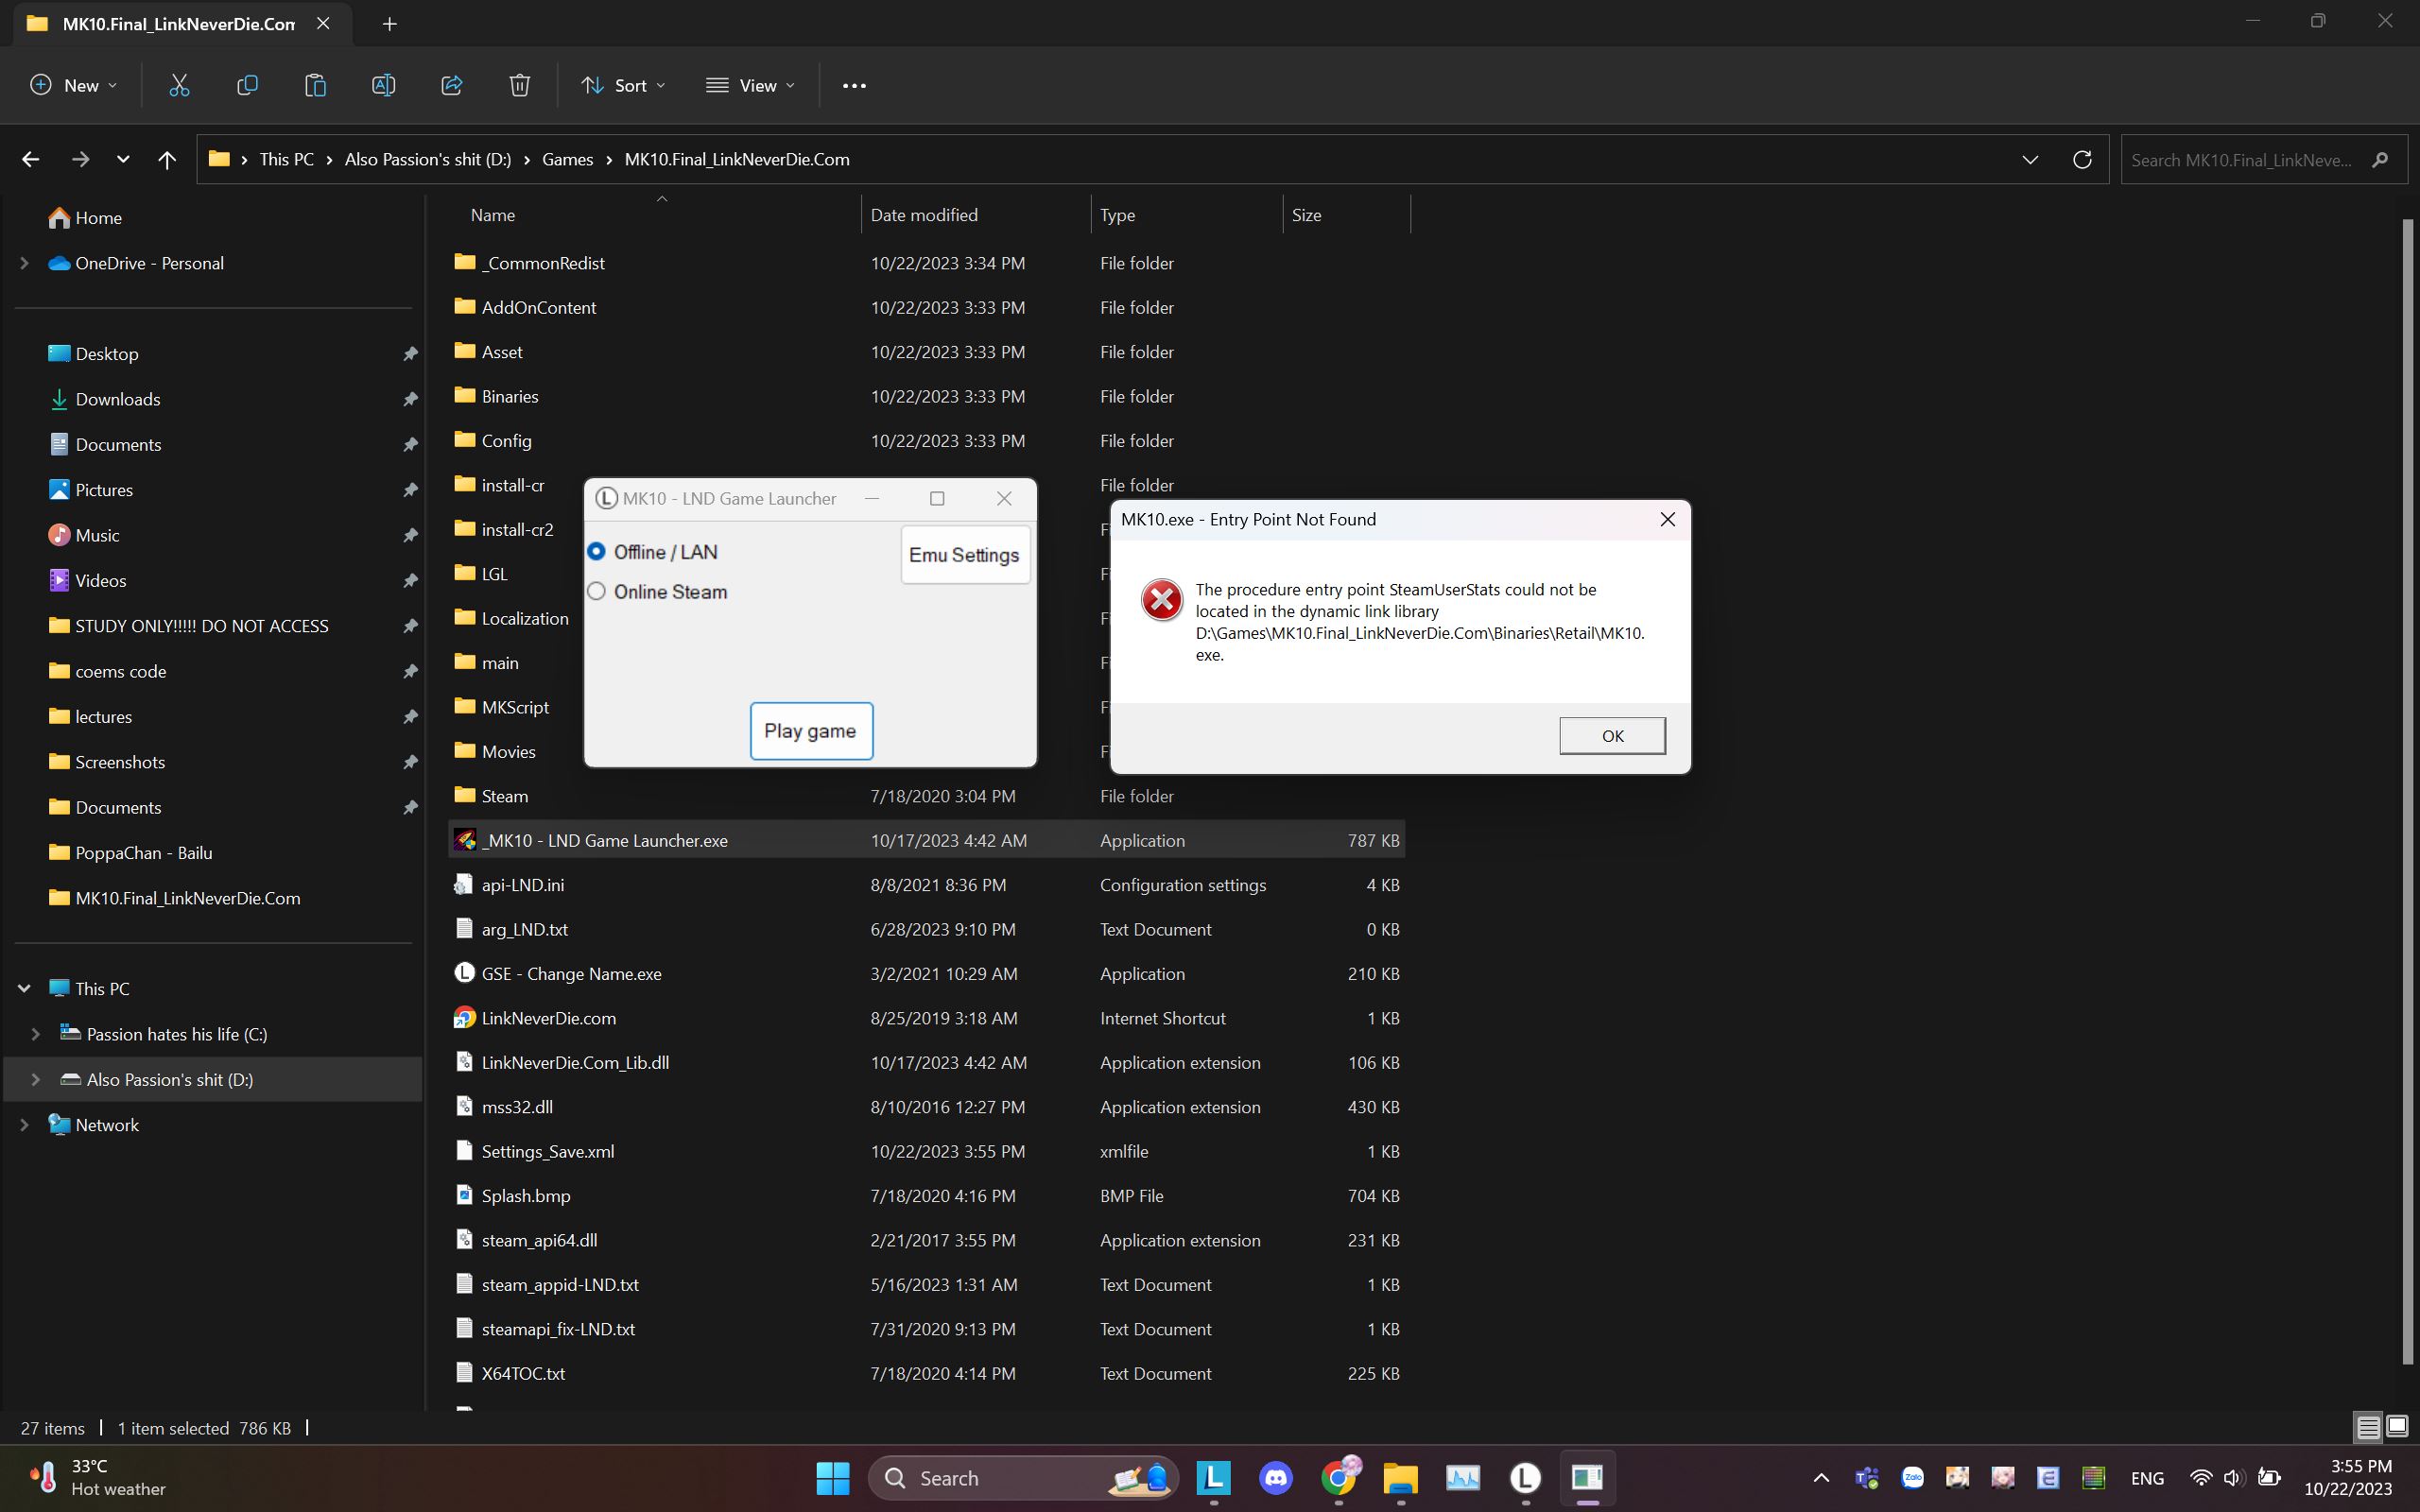Viewport: 2420px width, 1512px height.
Task: Open Google Chrome from the taskbar
Action: [x=1340, y=1477]
